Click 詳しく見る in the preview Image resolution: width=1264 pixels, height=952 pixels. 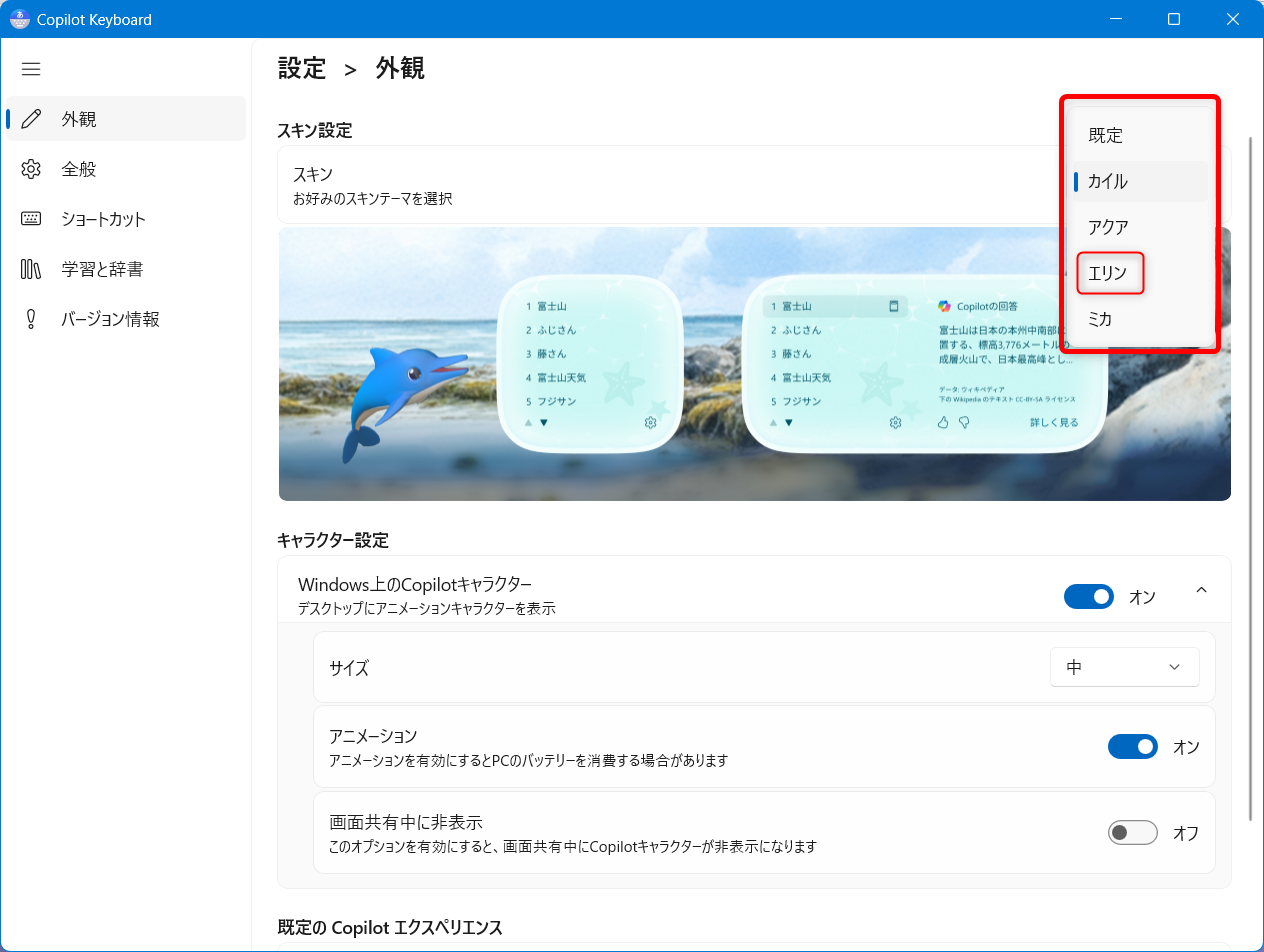pos(1054,422)
